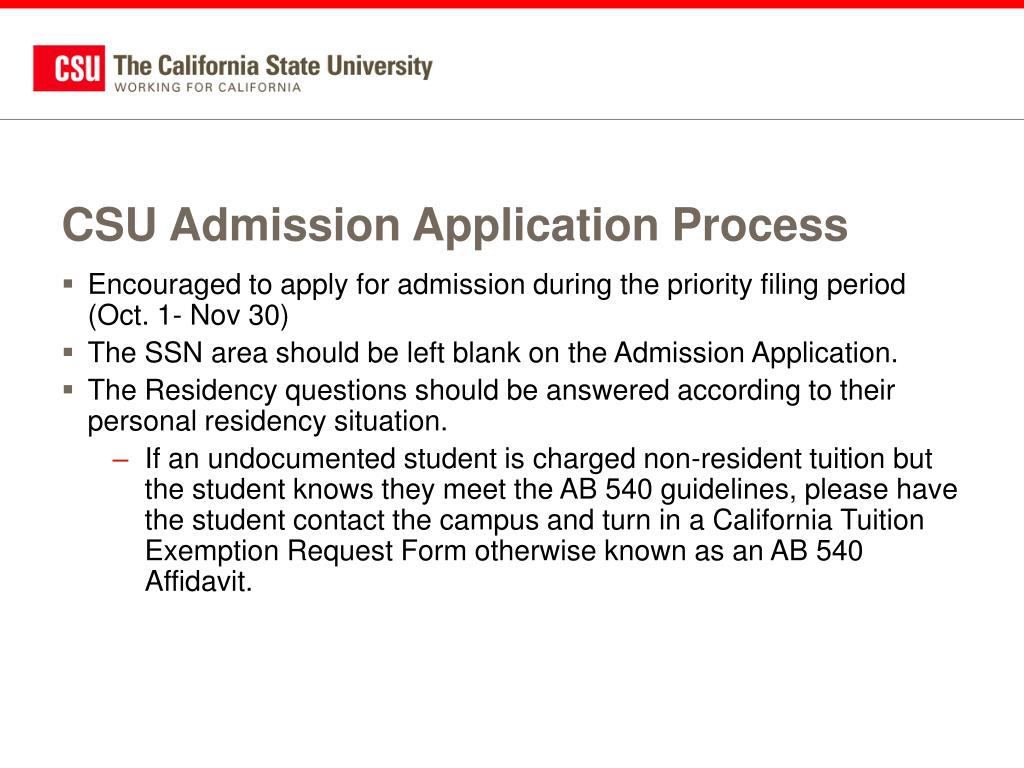The width and height of the screenshot is (1024, 768).
Task: Click the square bullet before 'Encouraged to apply'
Action: coord(69,283)
